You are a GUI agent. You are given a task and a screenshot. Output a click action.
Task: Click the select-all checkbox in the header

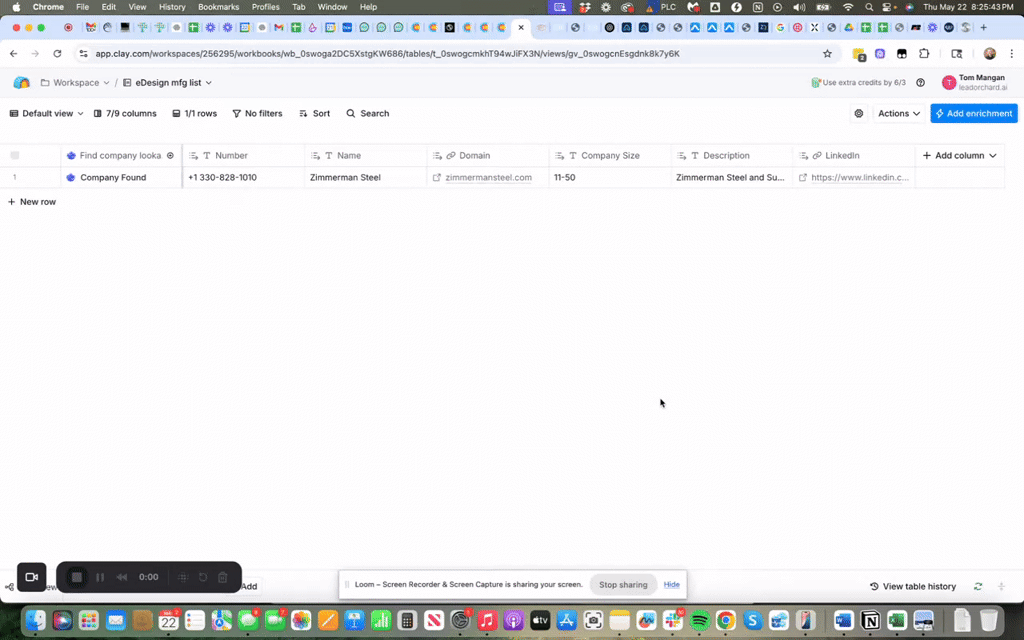coord(14,155)
